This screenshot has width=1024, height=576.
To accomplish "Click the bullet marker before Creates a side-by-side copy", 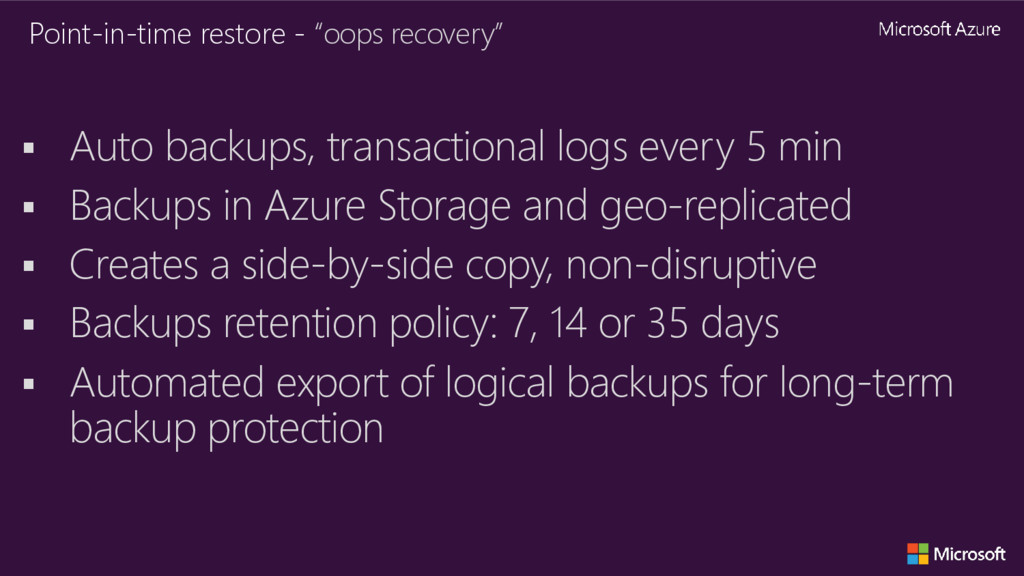I will [x=29, y=266].
